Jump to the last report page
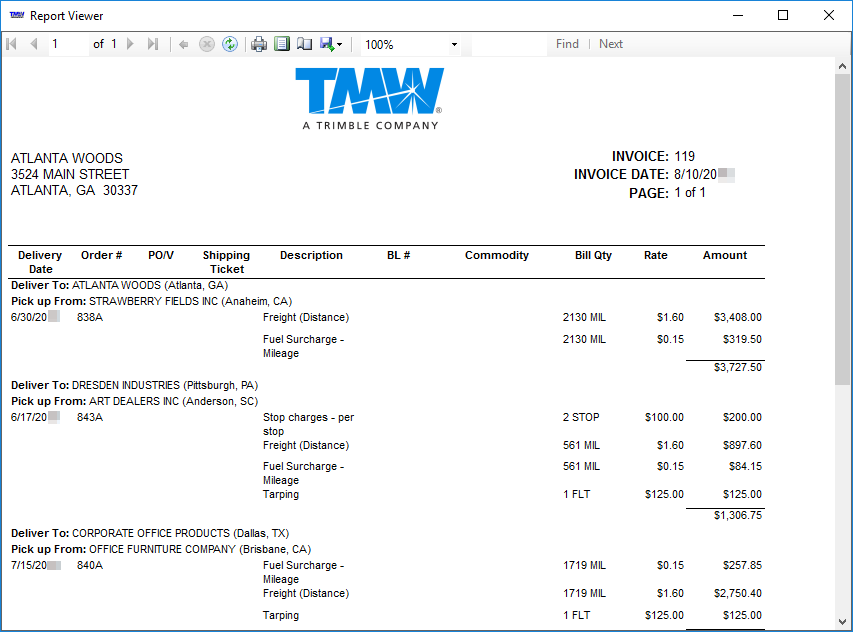Screen dimensions: 853x632 153,44
